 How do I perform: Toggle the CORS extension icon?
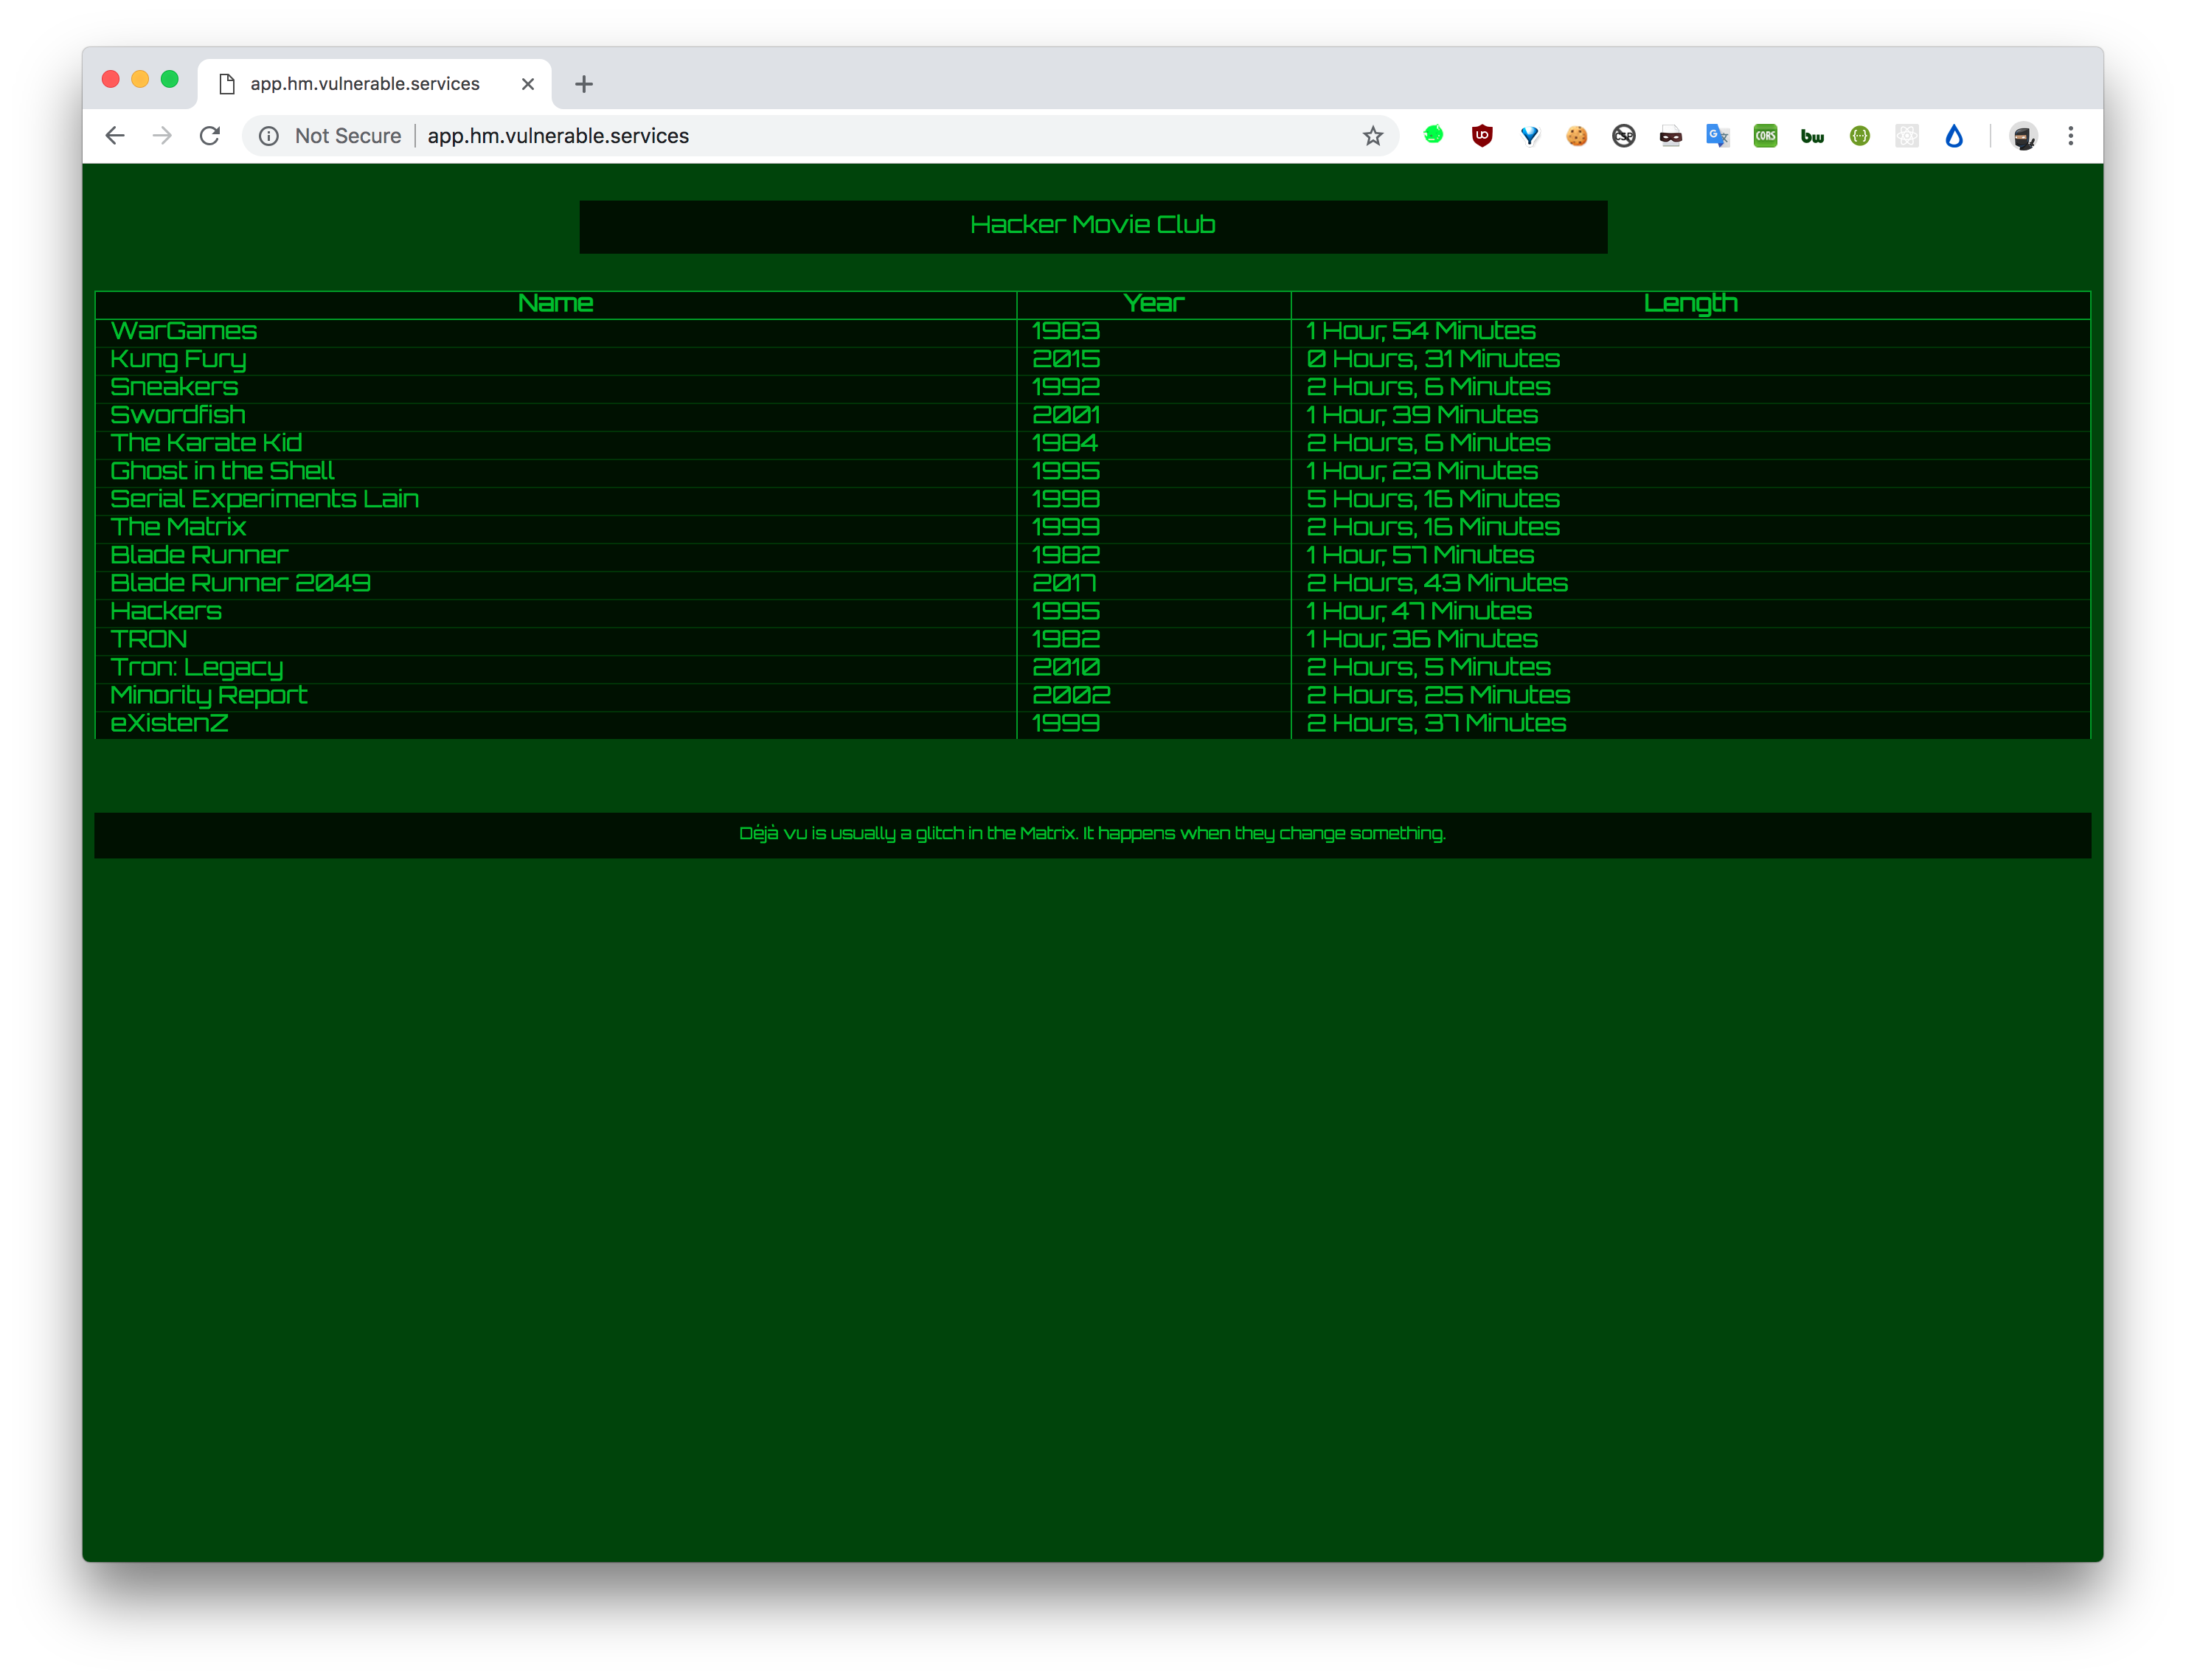pos(1765,136)
